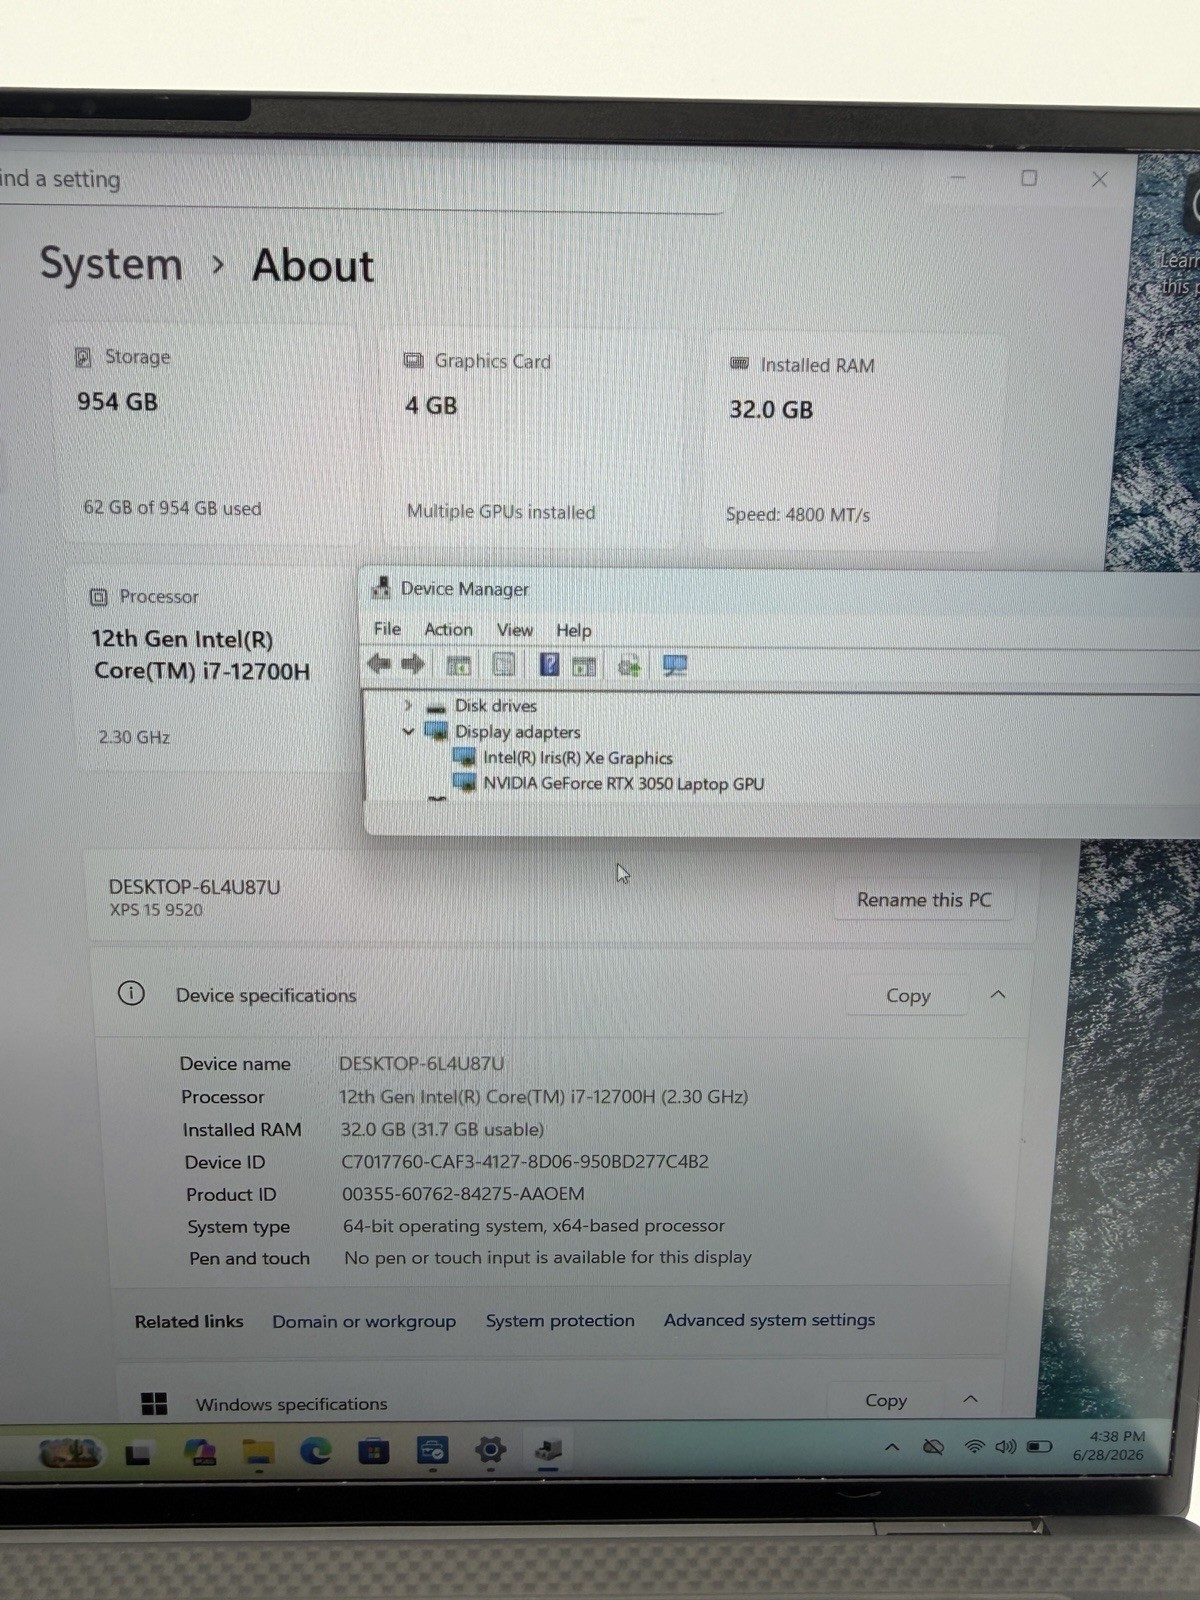This screenshot has height=1600, width=1200.
Task: Open the Help menu in Device Manager
Action: (x=574, y=630)
